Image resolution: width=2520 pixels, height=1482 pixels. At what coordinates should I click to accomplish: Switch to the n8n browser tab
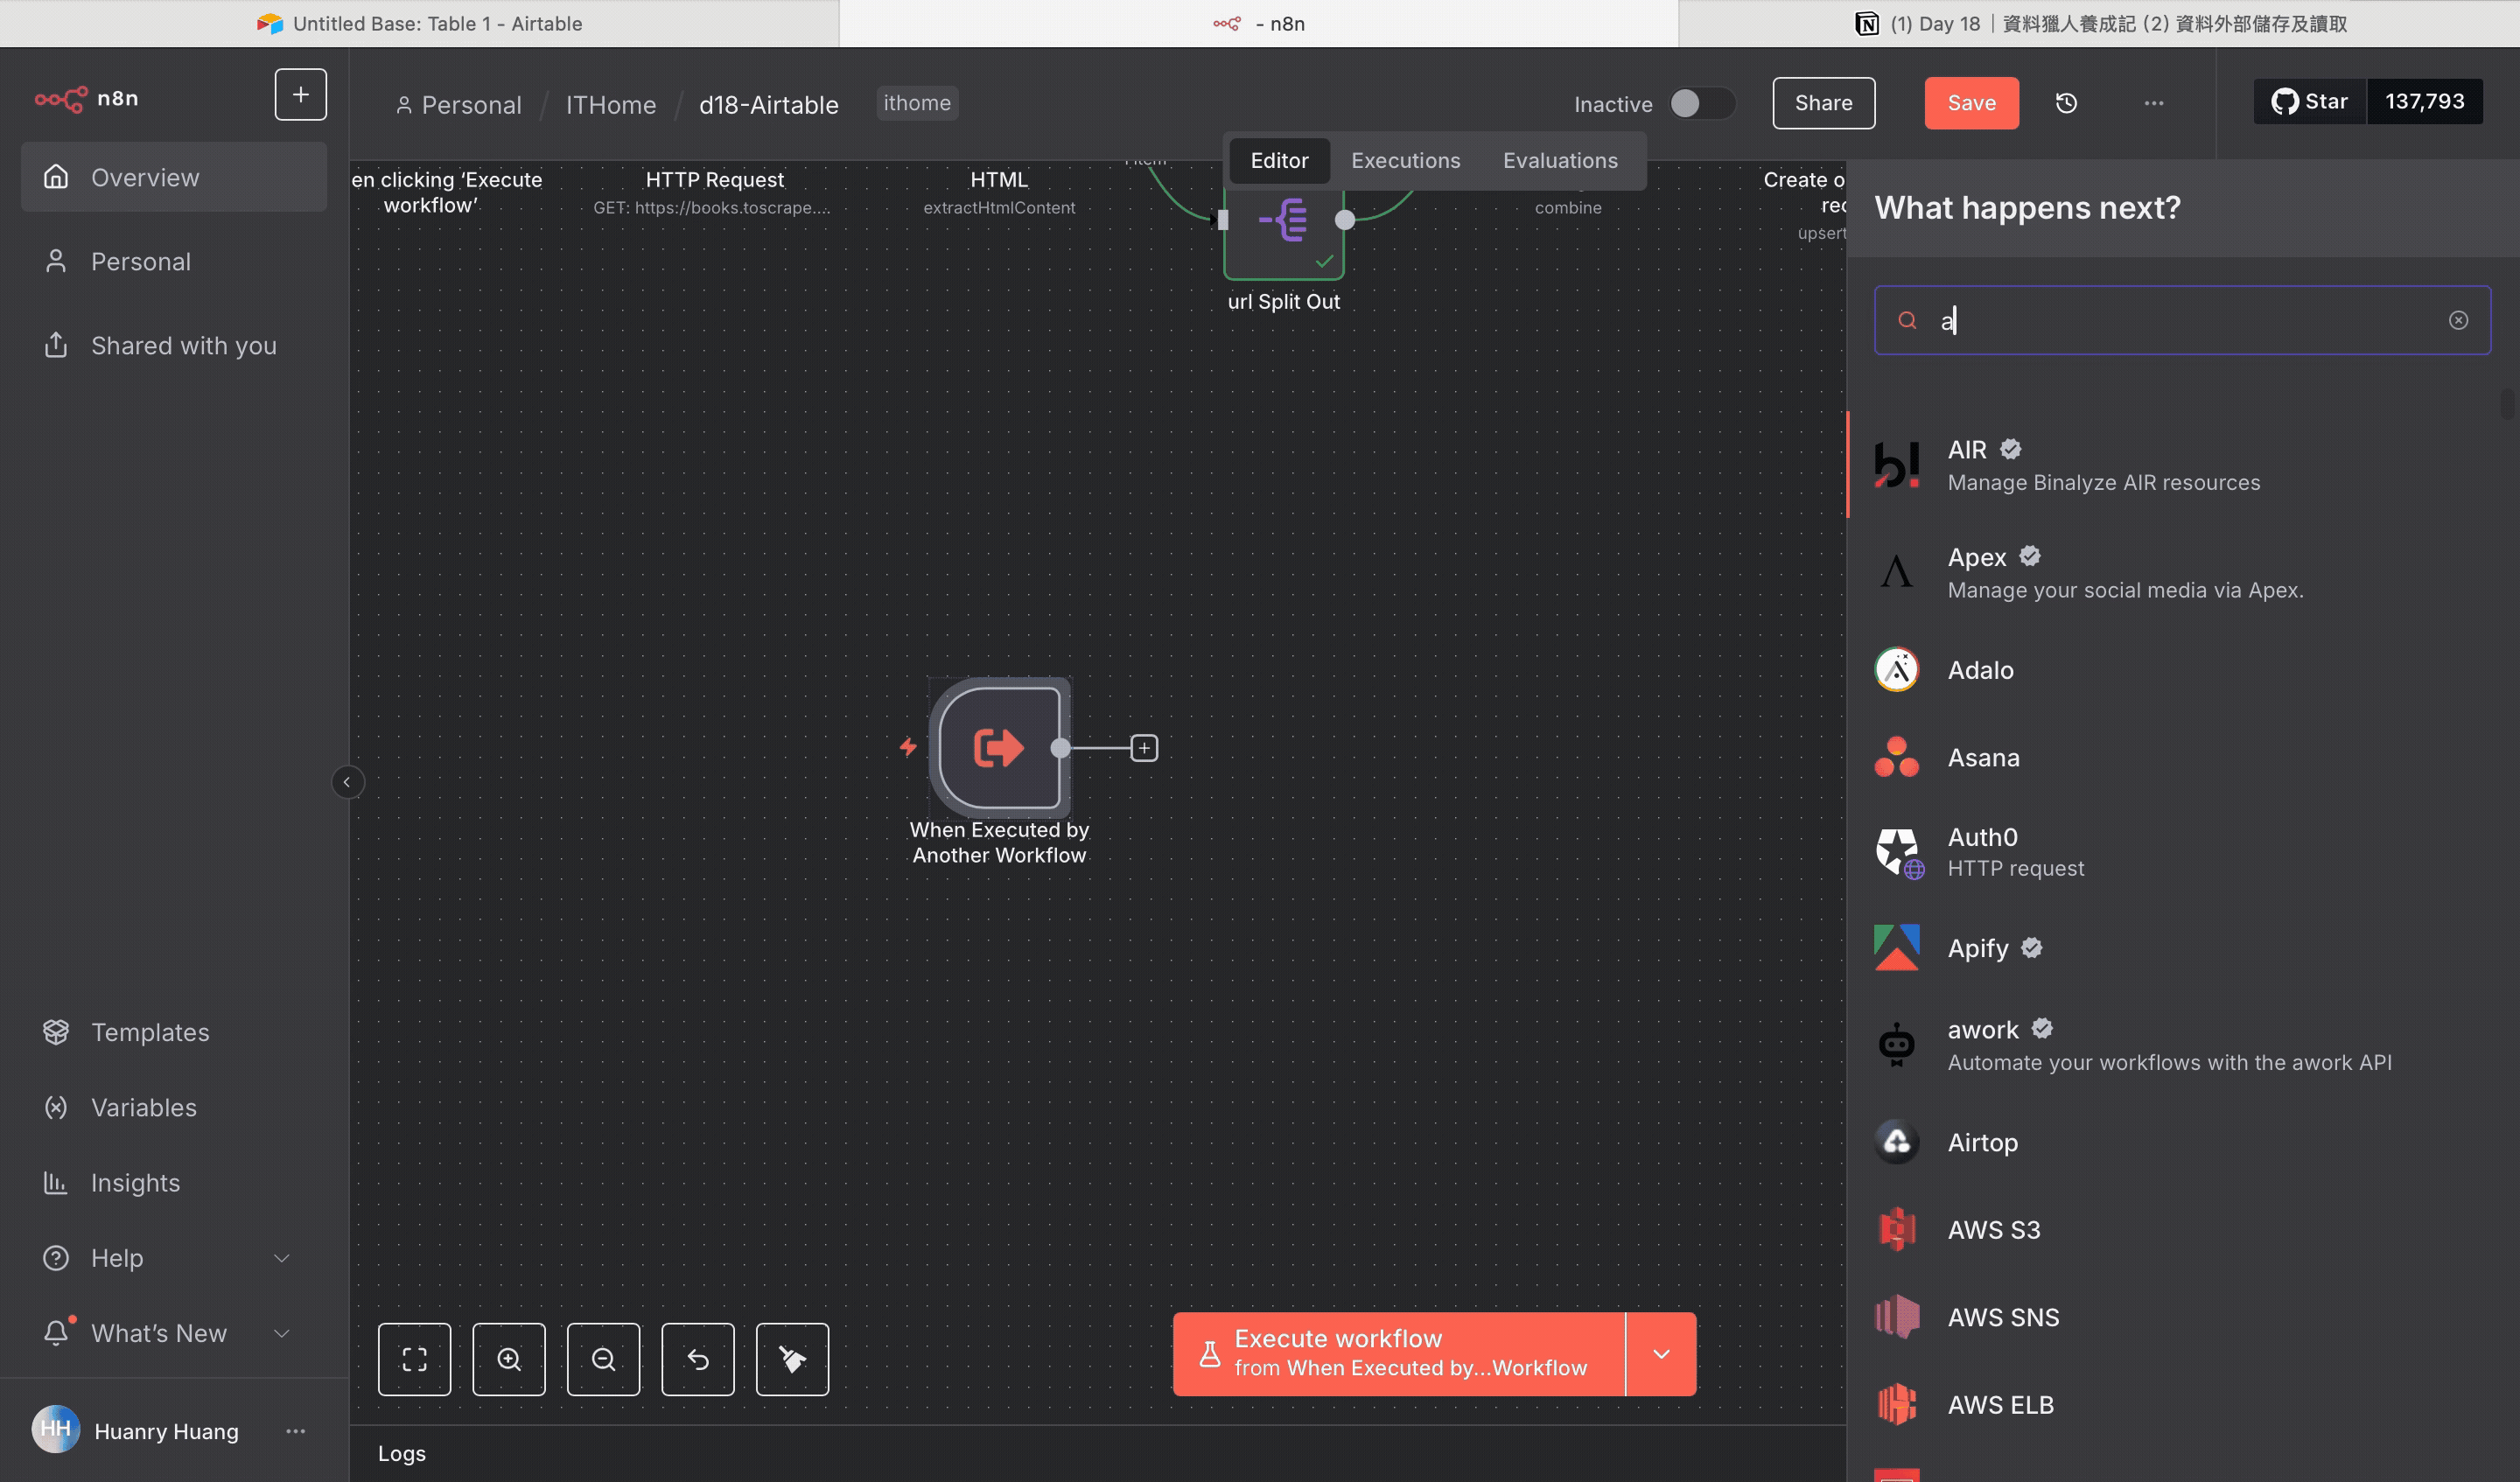pos(1259,23)
